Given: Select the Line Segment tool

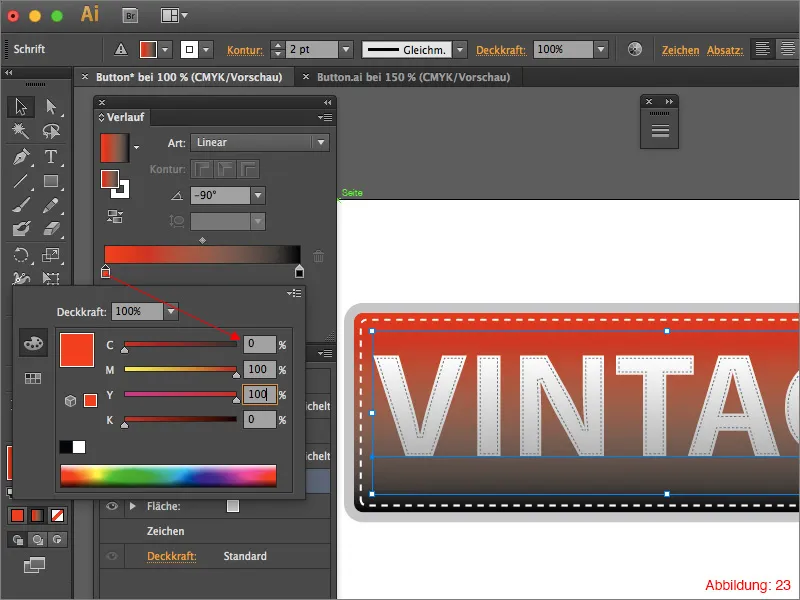Looking at the screenshot, I should click(x=21, y=181).
